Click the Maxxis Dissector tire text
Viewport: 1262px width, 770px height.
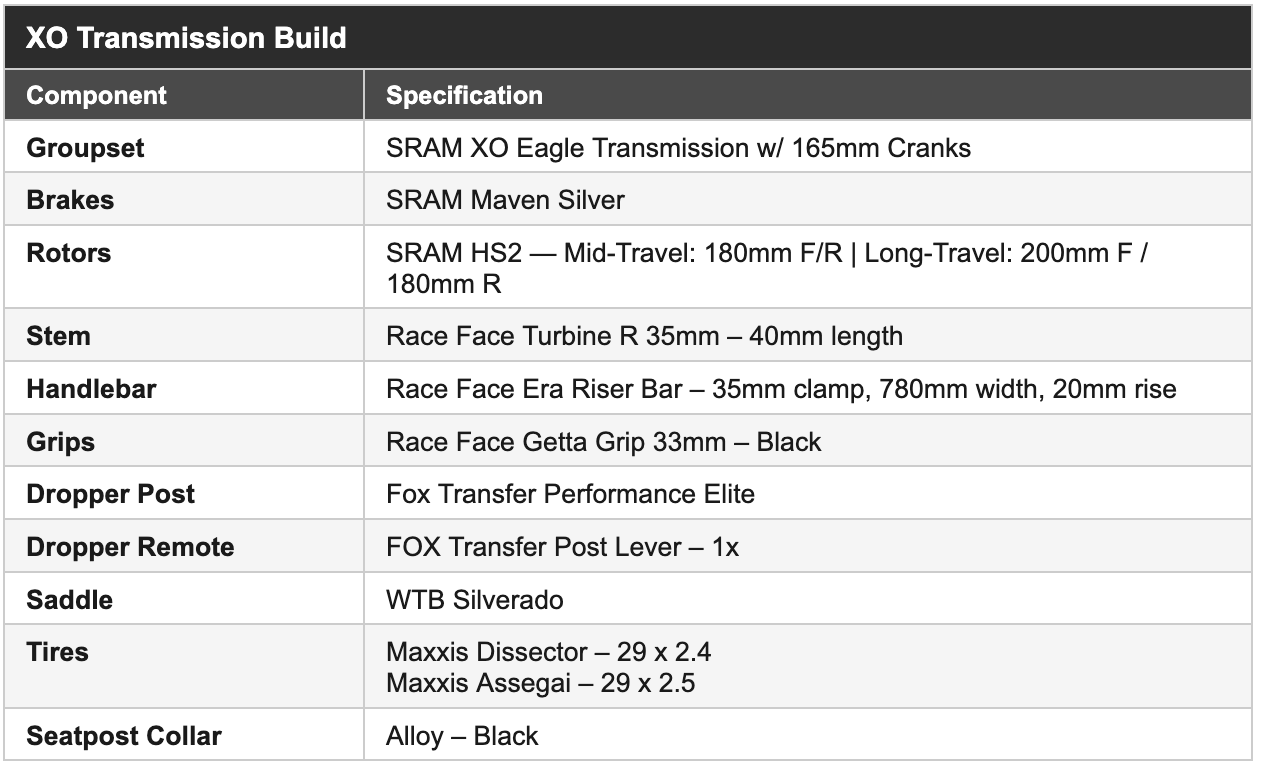pos(548,652)
